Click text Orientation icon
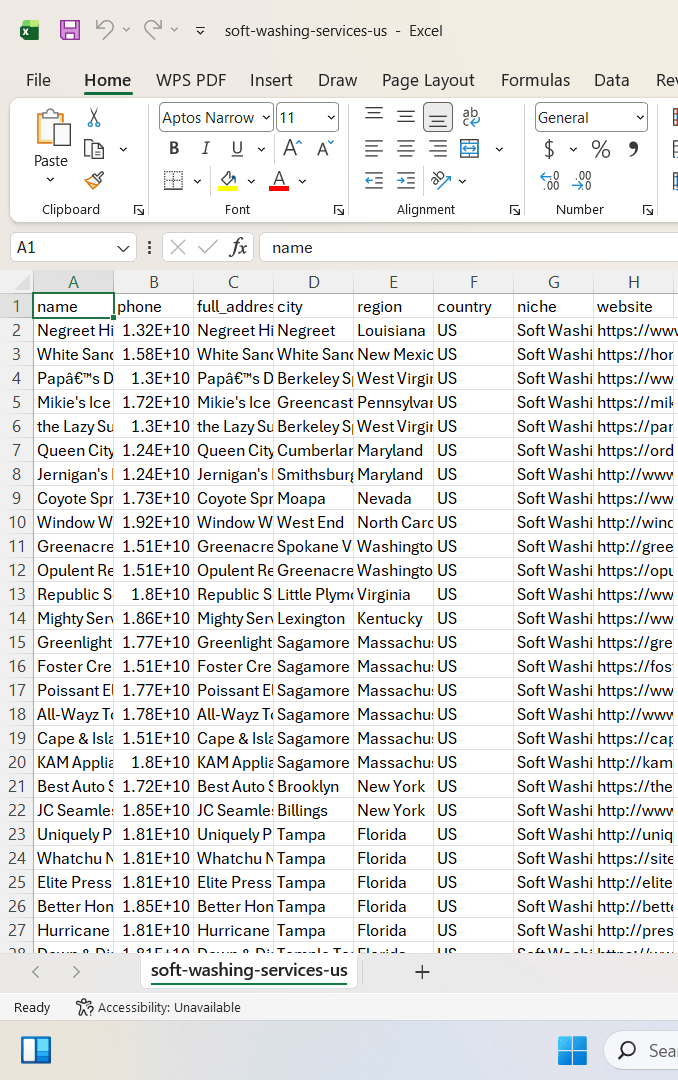The width and height of the screenshot is (678, 1080). pos(441,180)
